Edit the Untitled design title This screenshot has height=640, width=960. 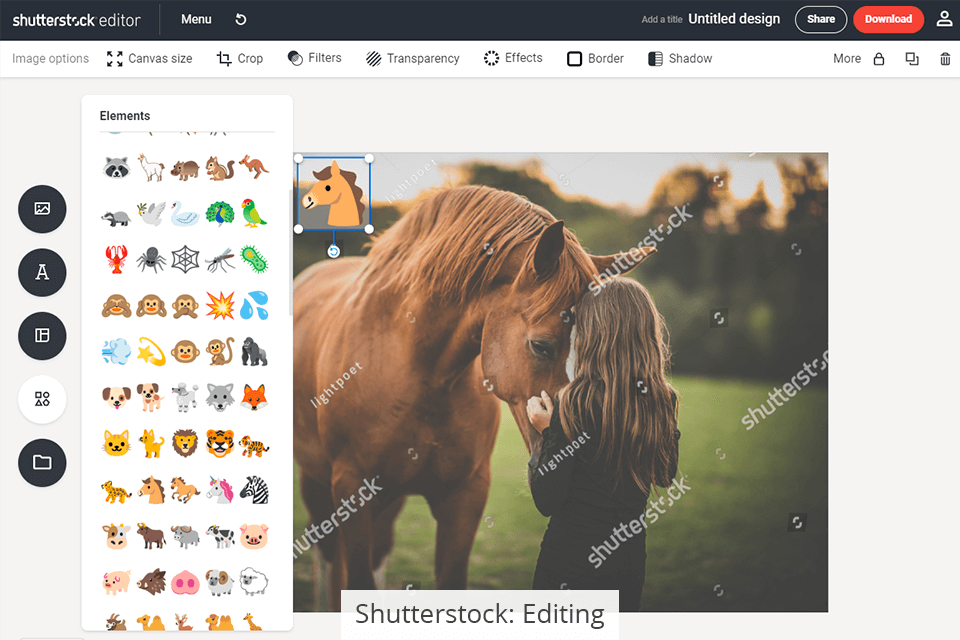coord(734,19)
